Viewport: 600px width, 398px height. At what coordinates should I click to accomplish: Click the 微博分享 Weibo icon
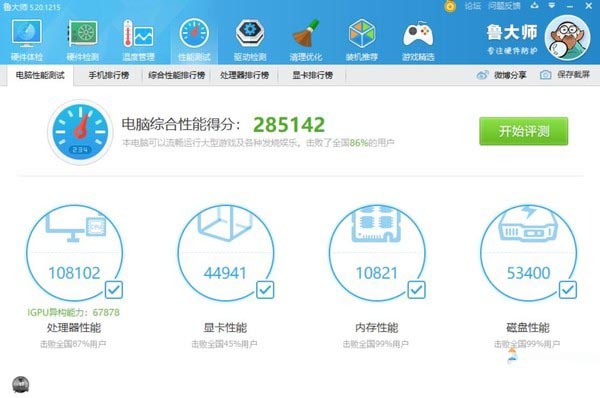[482, 75]
